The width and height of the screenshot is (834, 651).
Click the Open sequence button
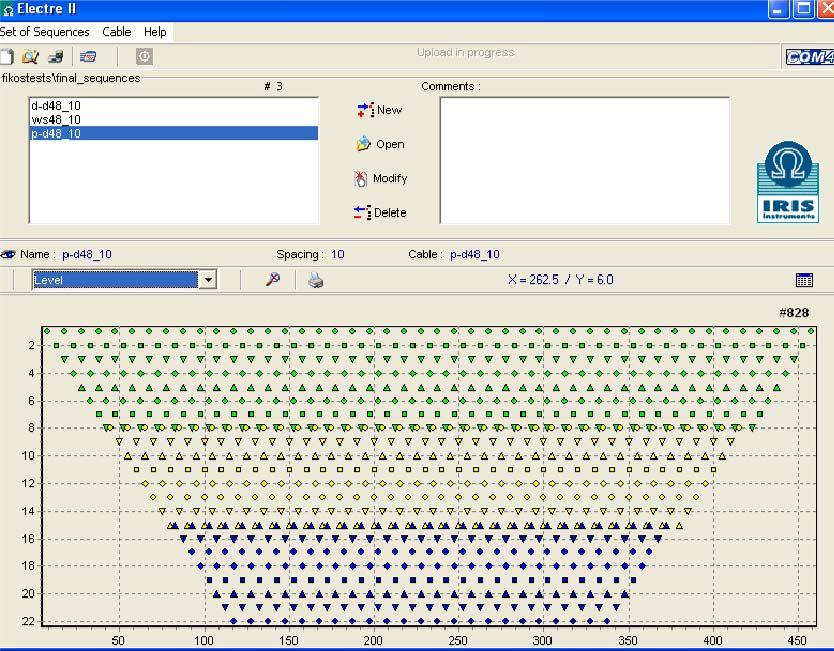(380, 144)
